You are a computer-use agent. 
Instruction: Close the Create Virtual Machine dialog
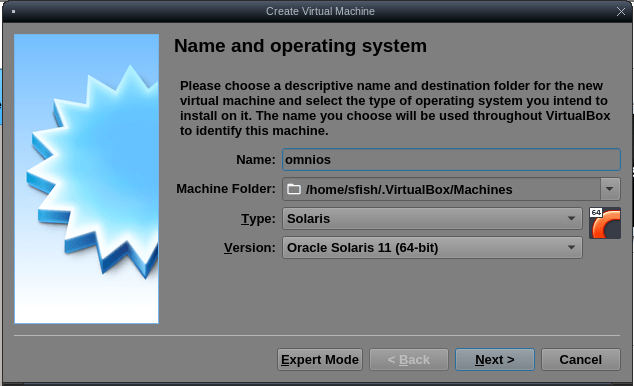(x=621, y=12)
